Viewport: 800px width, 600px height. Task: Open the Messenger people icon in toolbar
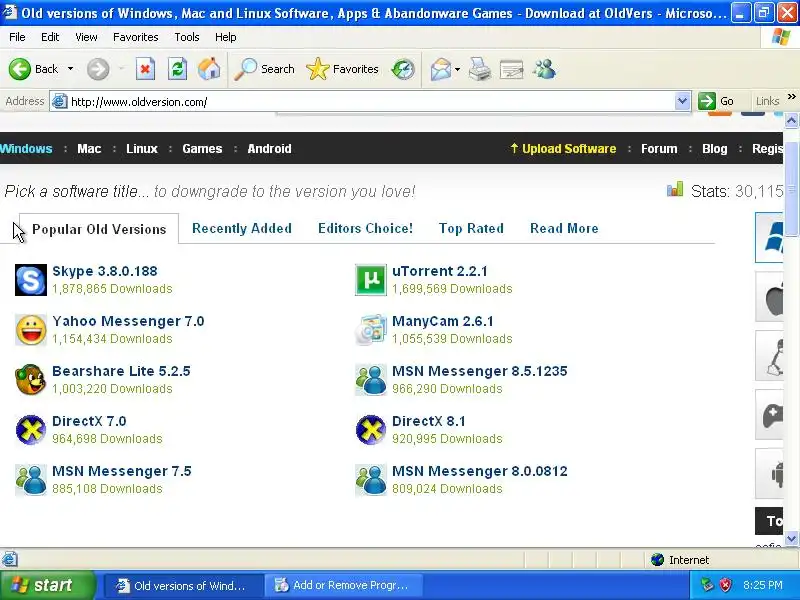click(544, 69)
